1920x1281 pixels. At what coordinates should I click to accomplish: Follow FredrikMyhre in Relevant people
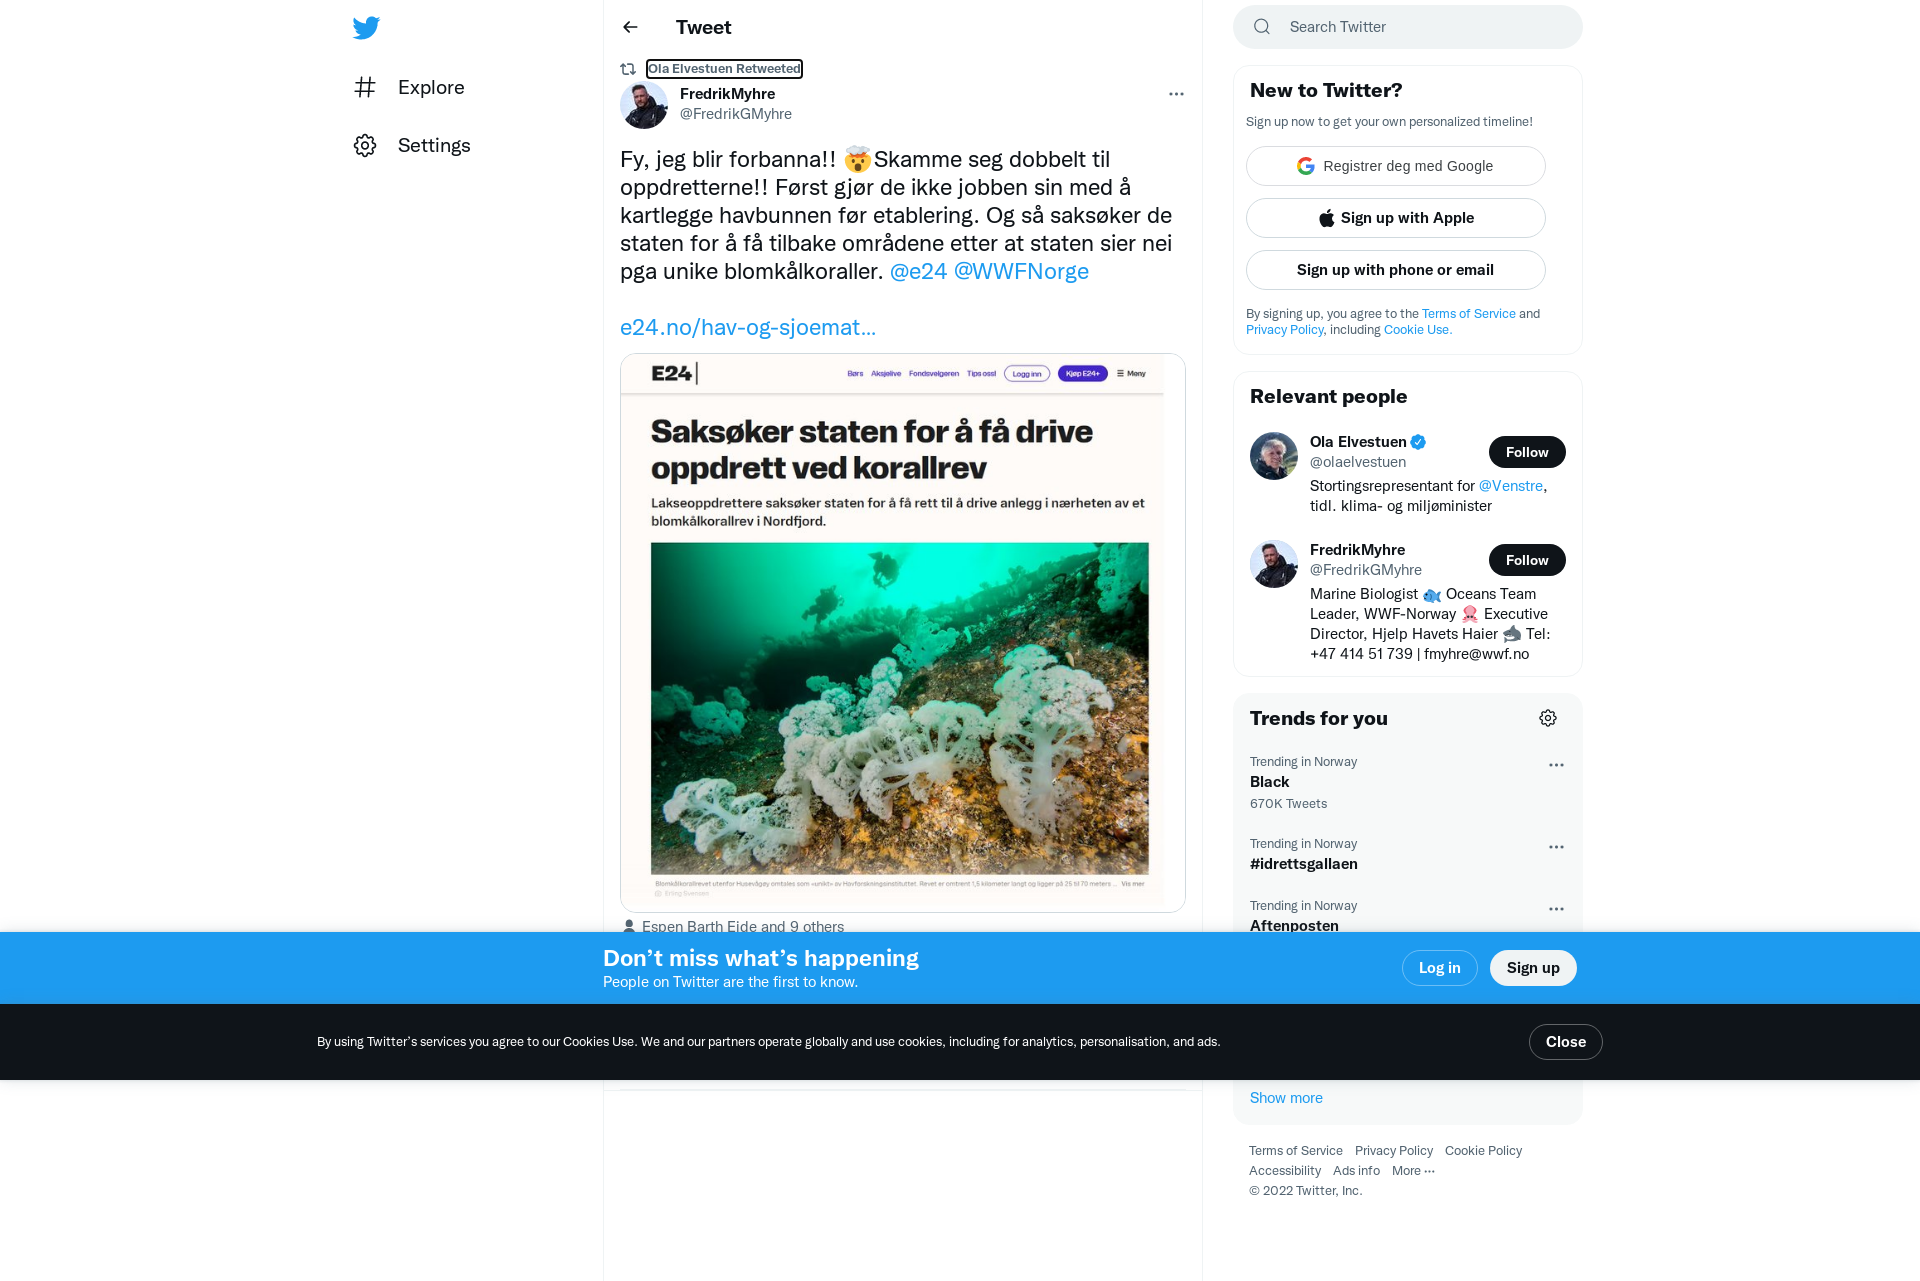1527,560
